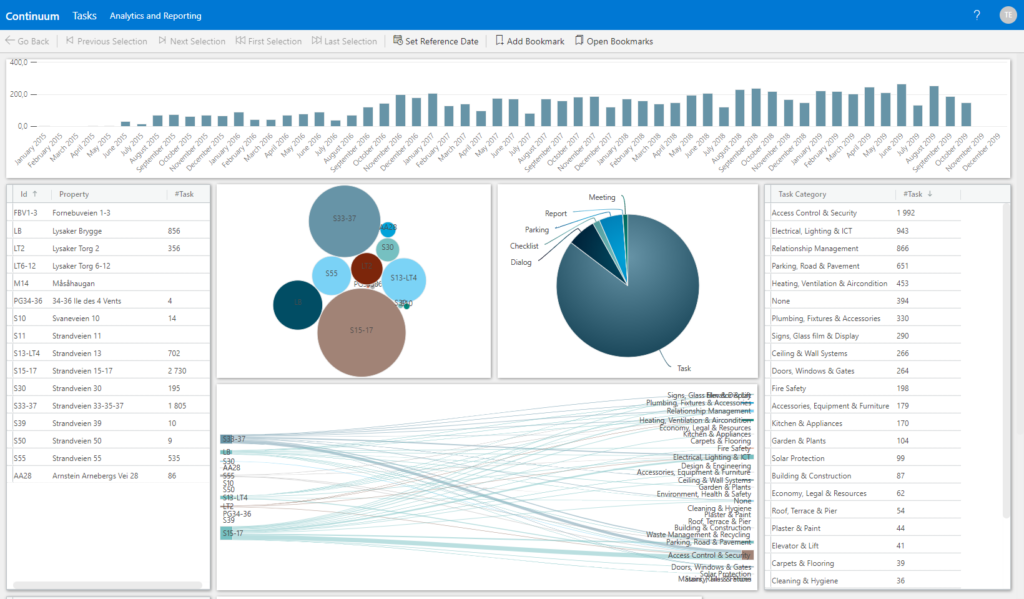Image resolution: width=1024 pixels, height=599 pixels.
Task: Open the help question mark icon
Action: 977,15
